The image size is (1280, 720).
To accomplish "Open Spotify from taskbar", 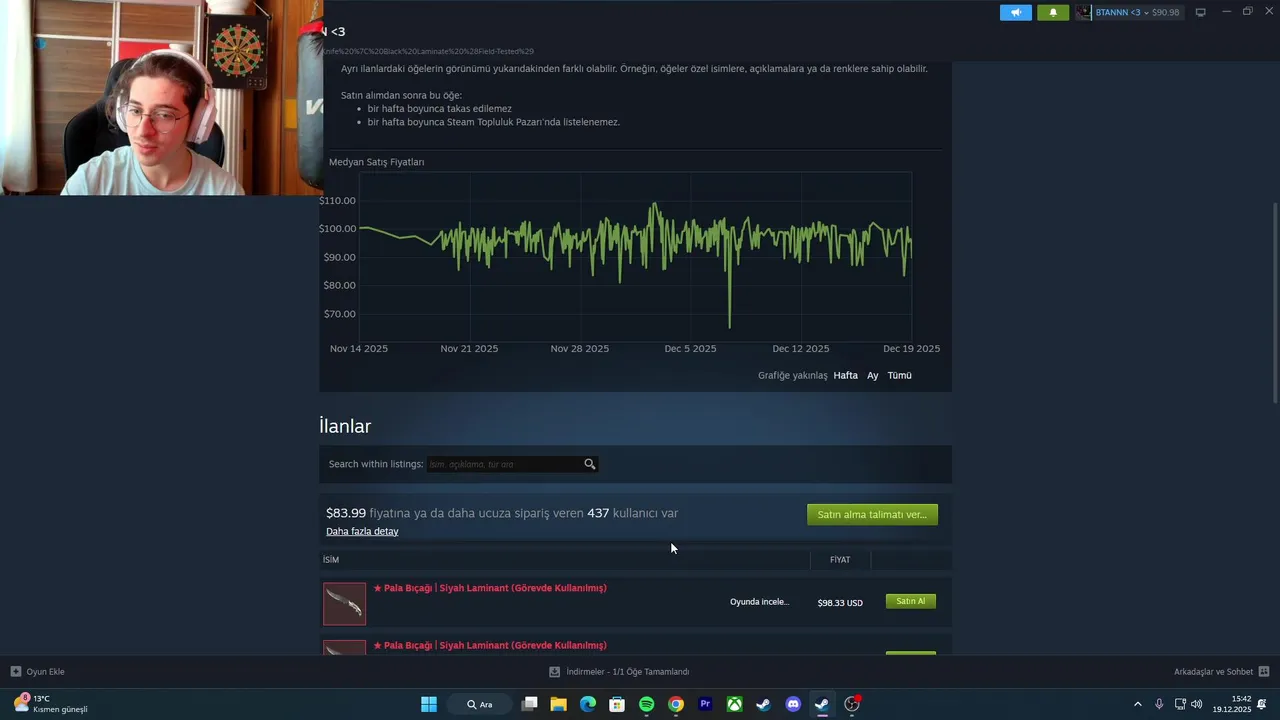I will pos(646,704).
